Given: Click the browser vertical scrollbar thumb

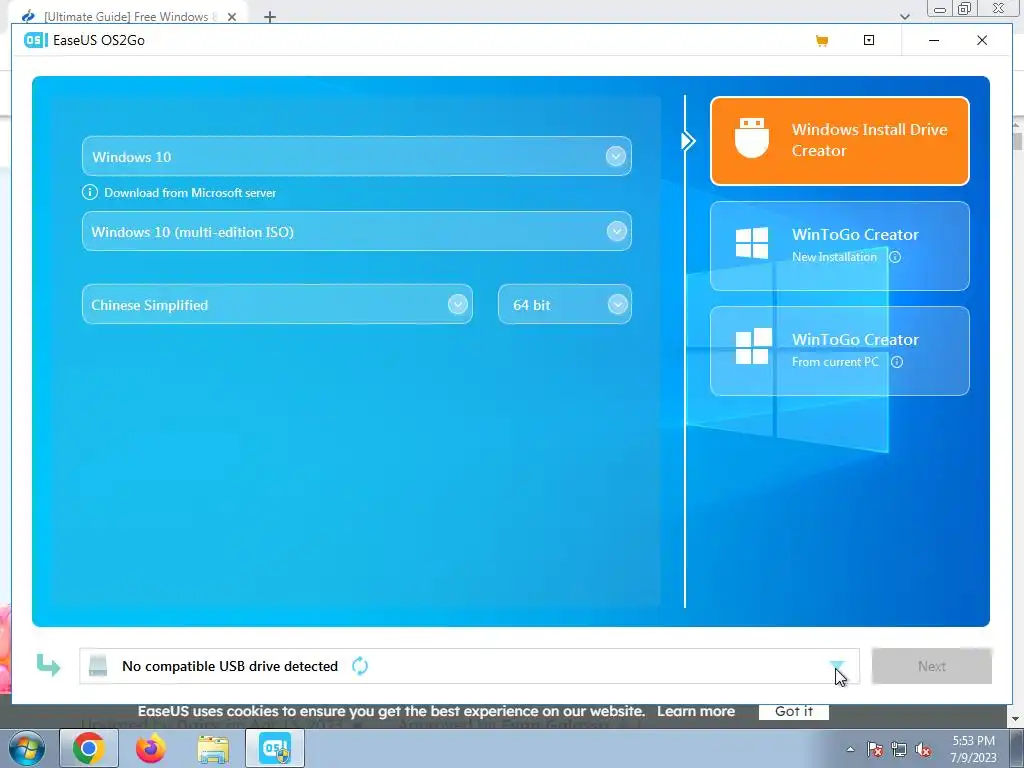Looking at the screenshot, I should 1017,142.
